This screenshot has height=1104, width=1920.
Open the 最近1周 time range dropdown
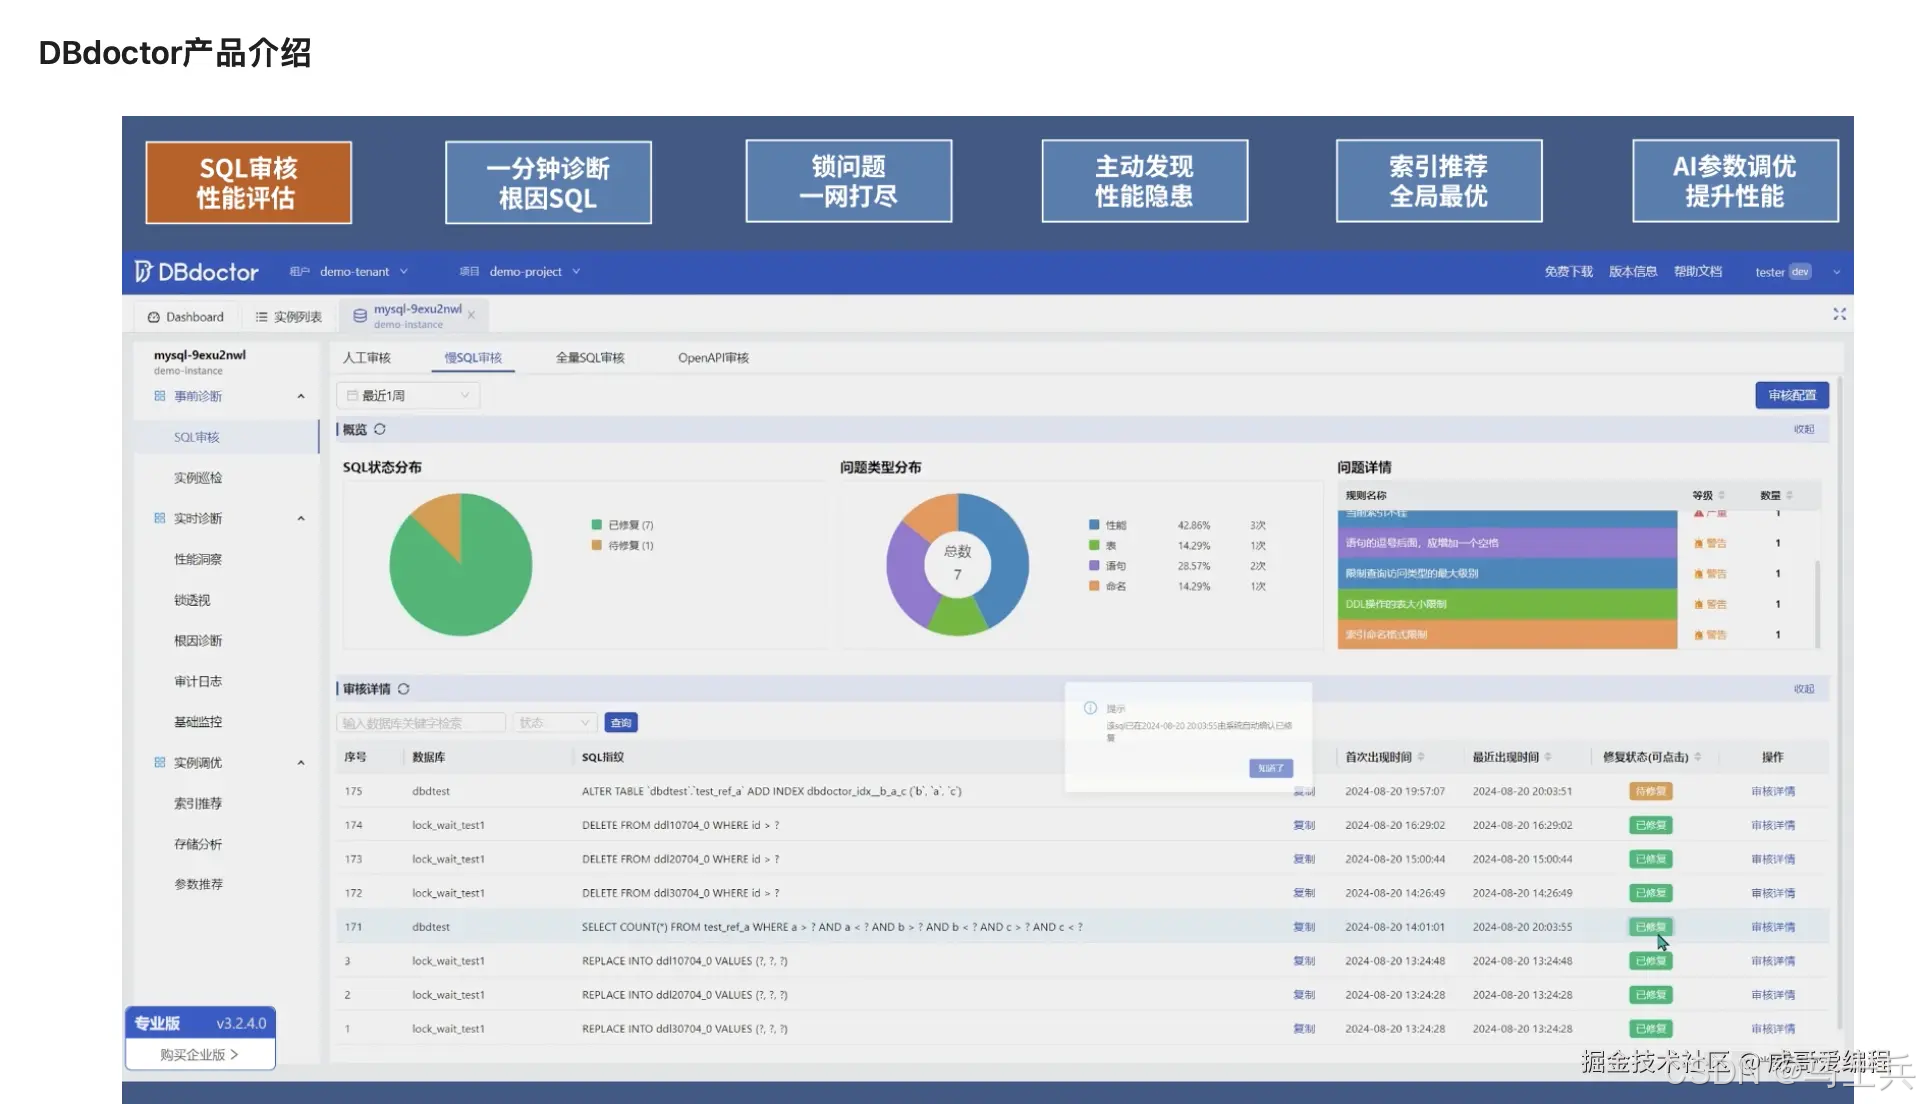408,396
